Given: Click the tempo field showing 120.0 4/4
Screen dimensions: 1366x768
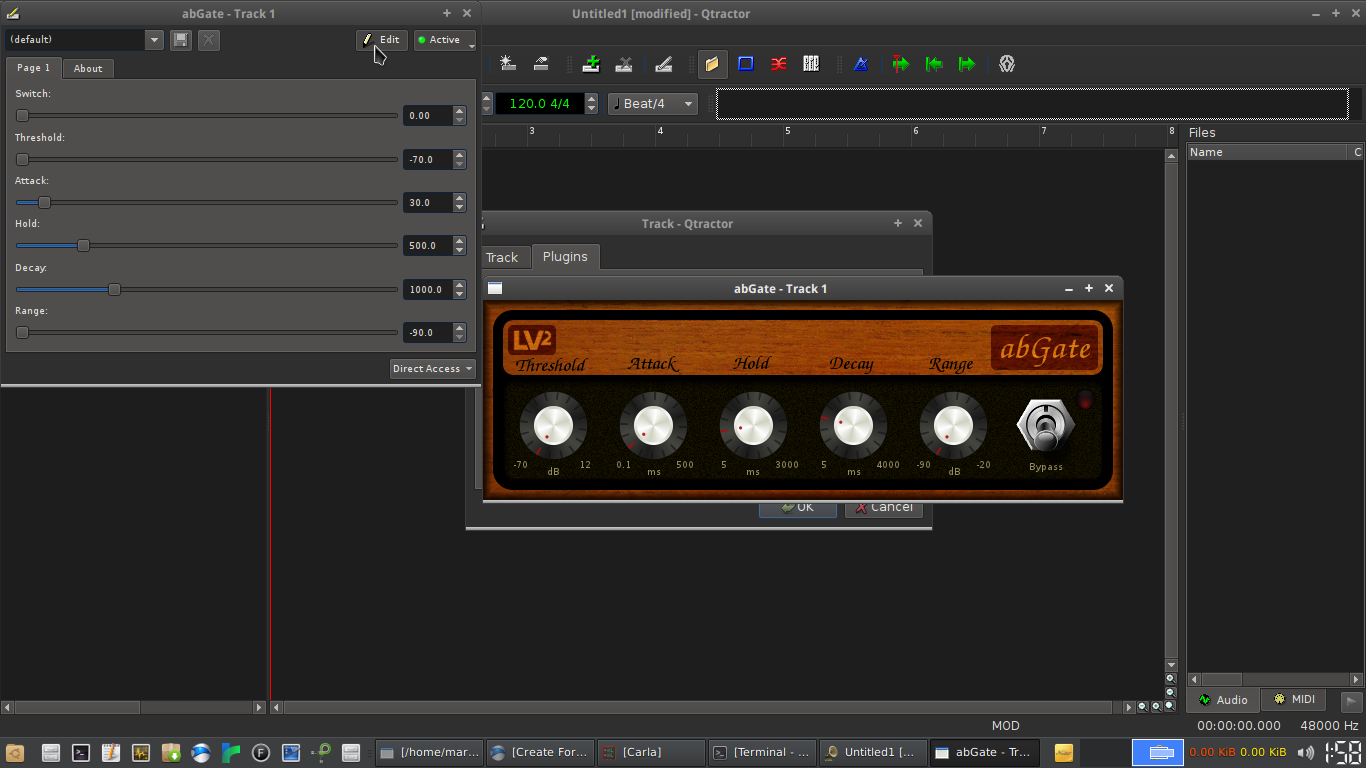Looking at the screenshot, I should (x=540, y=104).
